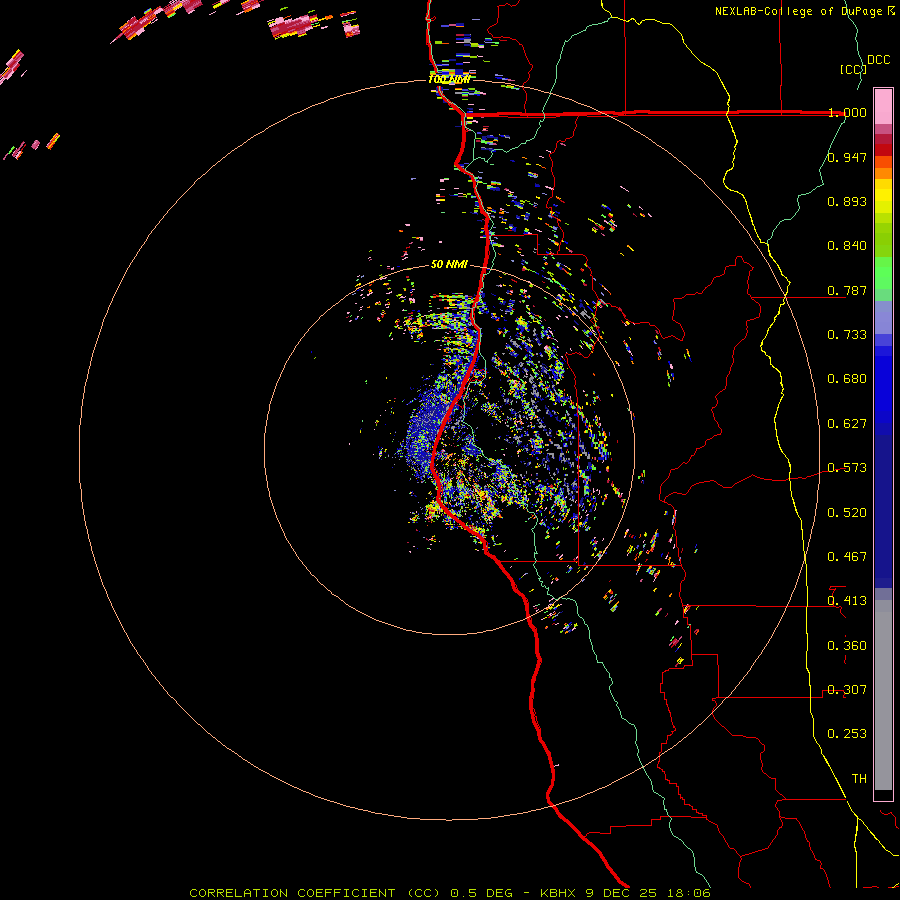Viewport: 900px width, 900px height.
Task: Select the 0.413 legend value
Action: click(x=847, y=601)
